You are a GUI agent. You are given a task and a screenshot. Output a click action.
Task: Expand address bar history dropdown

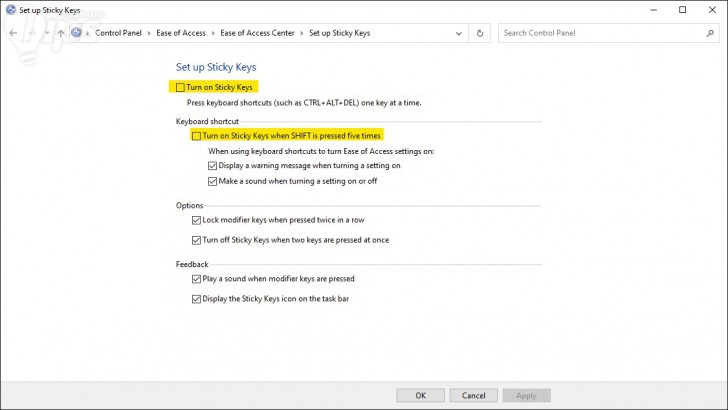(459, 33)
